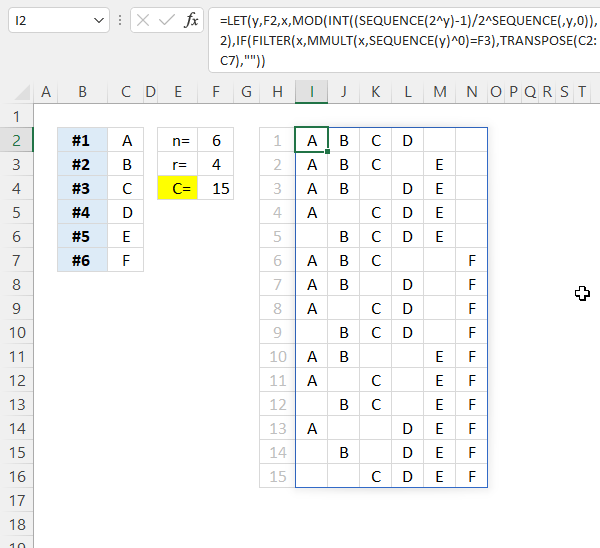600x548 pixels.
Task: Select active cell I2 containing A
Action: click(x=311, y=140)
